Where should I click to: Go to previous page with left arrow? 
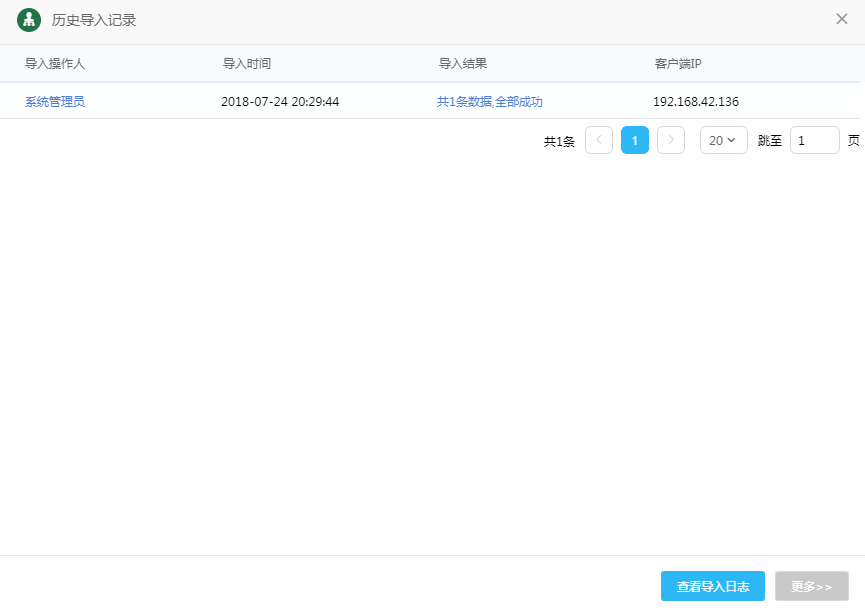pos(598,141)
